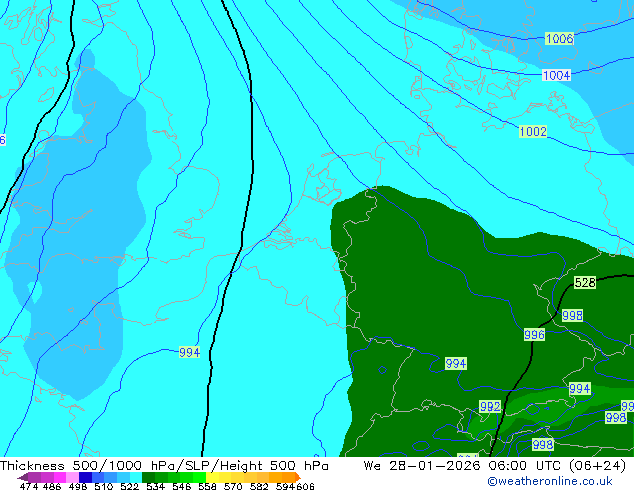The height and width of the screenshot is (490, 634).
Task: Select the bright yellow legend swatch
Action: tap(212, 477)
